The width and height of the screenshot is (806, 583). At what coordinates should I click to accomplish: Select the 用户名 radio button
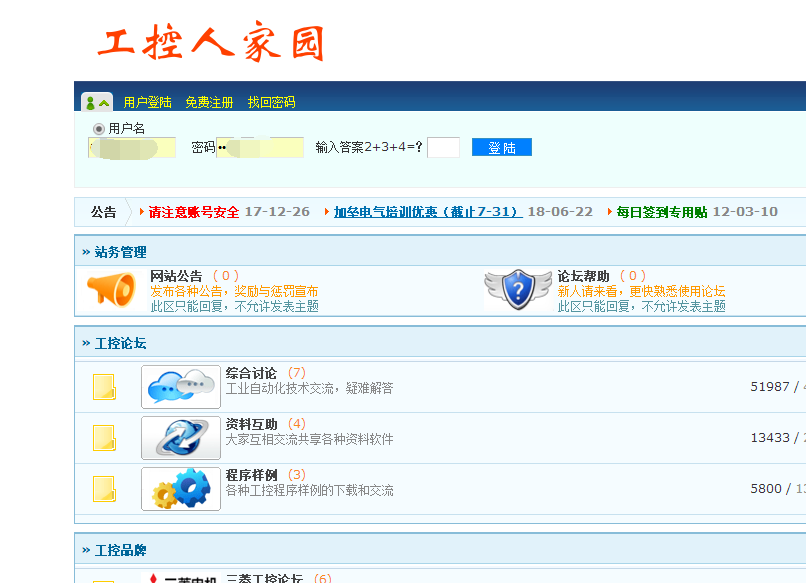tap(99, 129)
